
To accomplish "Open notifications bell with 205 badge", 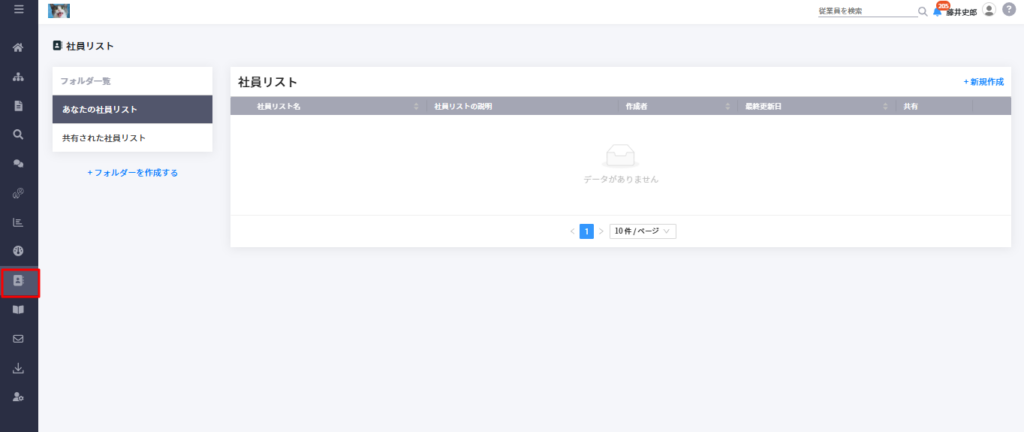I will [939, 10].
